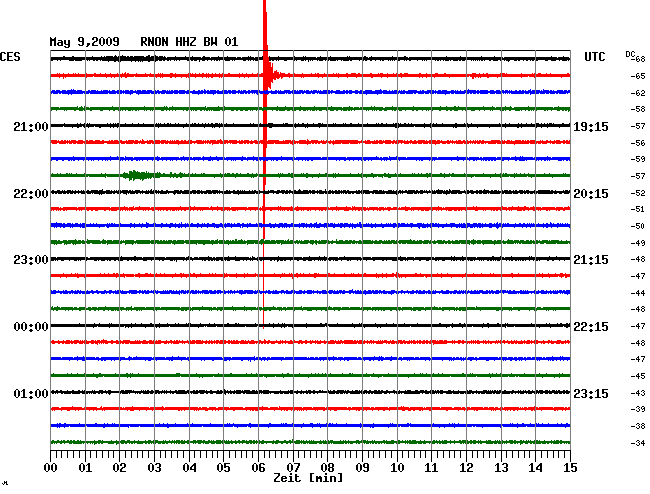Screen dimensions: 650x494
Task: Click the date label May 9,2009
Action: pos(84,42)
